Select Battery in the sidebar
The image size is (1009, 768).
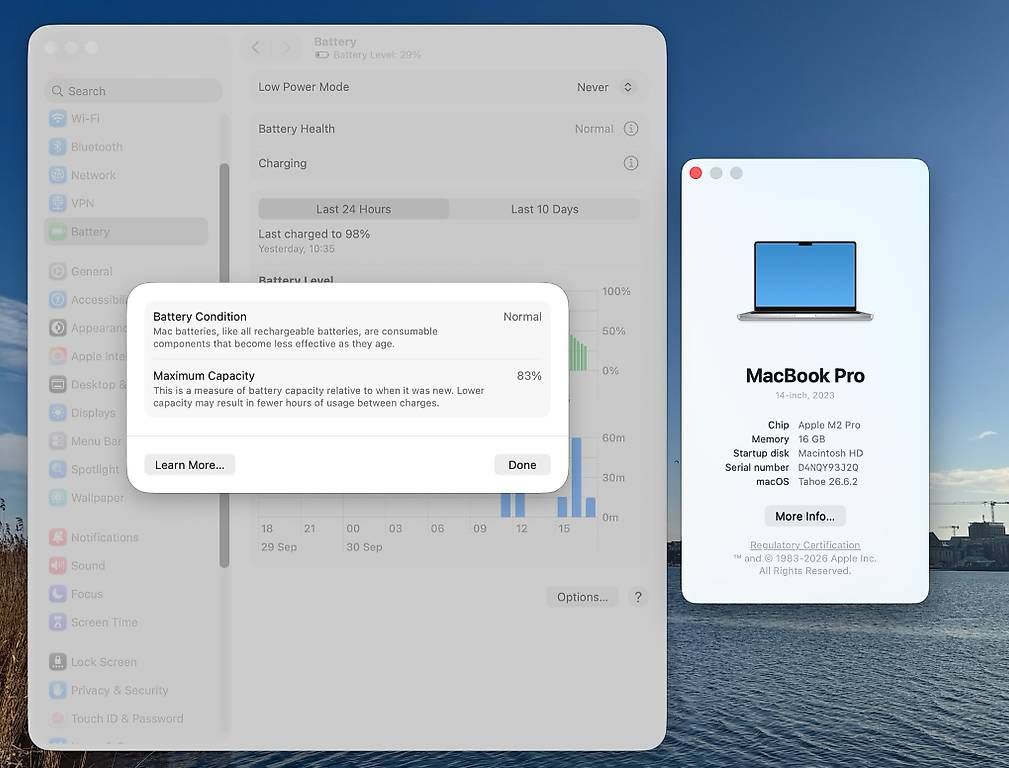126,232
